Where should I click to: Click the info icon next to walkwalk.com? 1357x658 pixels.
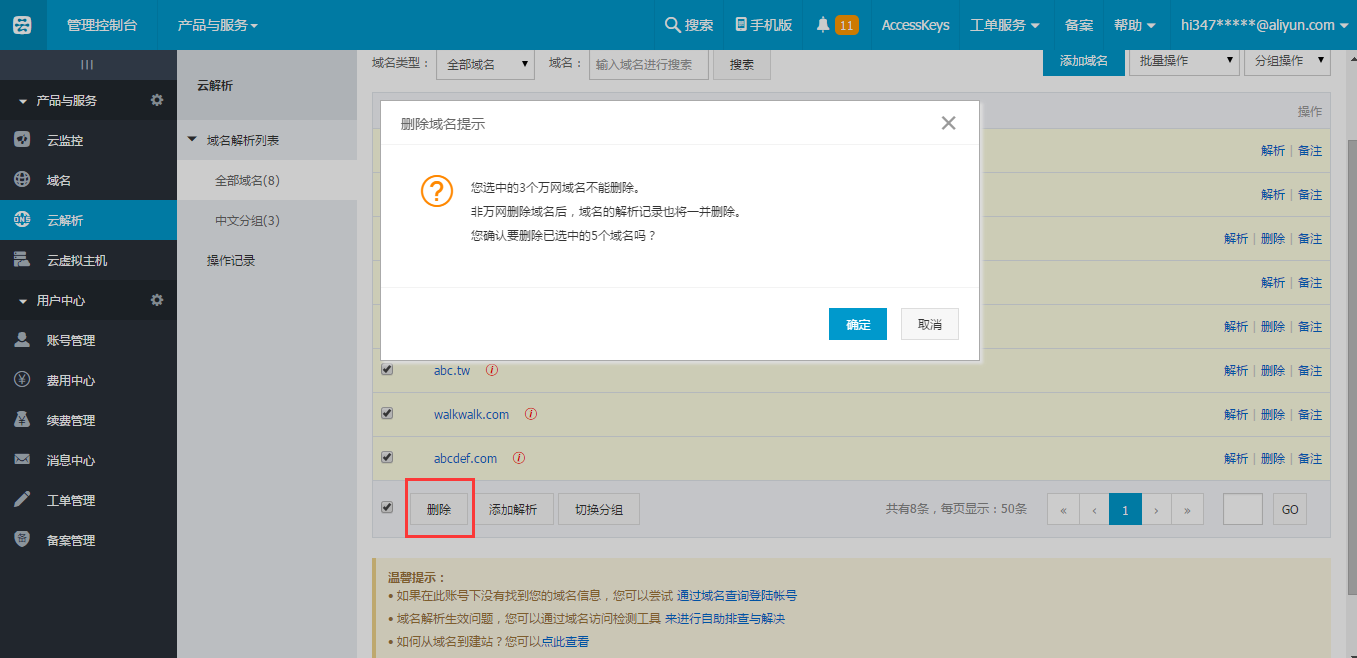531,414
